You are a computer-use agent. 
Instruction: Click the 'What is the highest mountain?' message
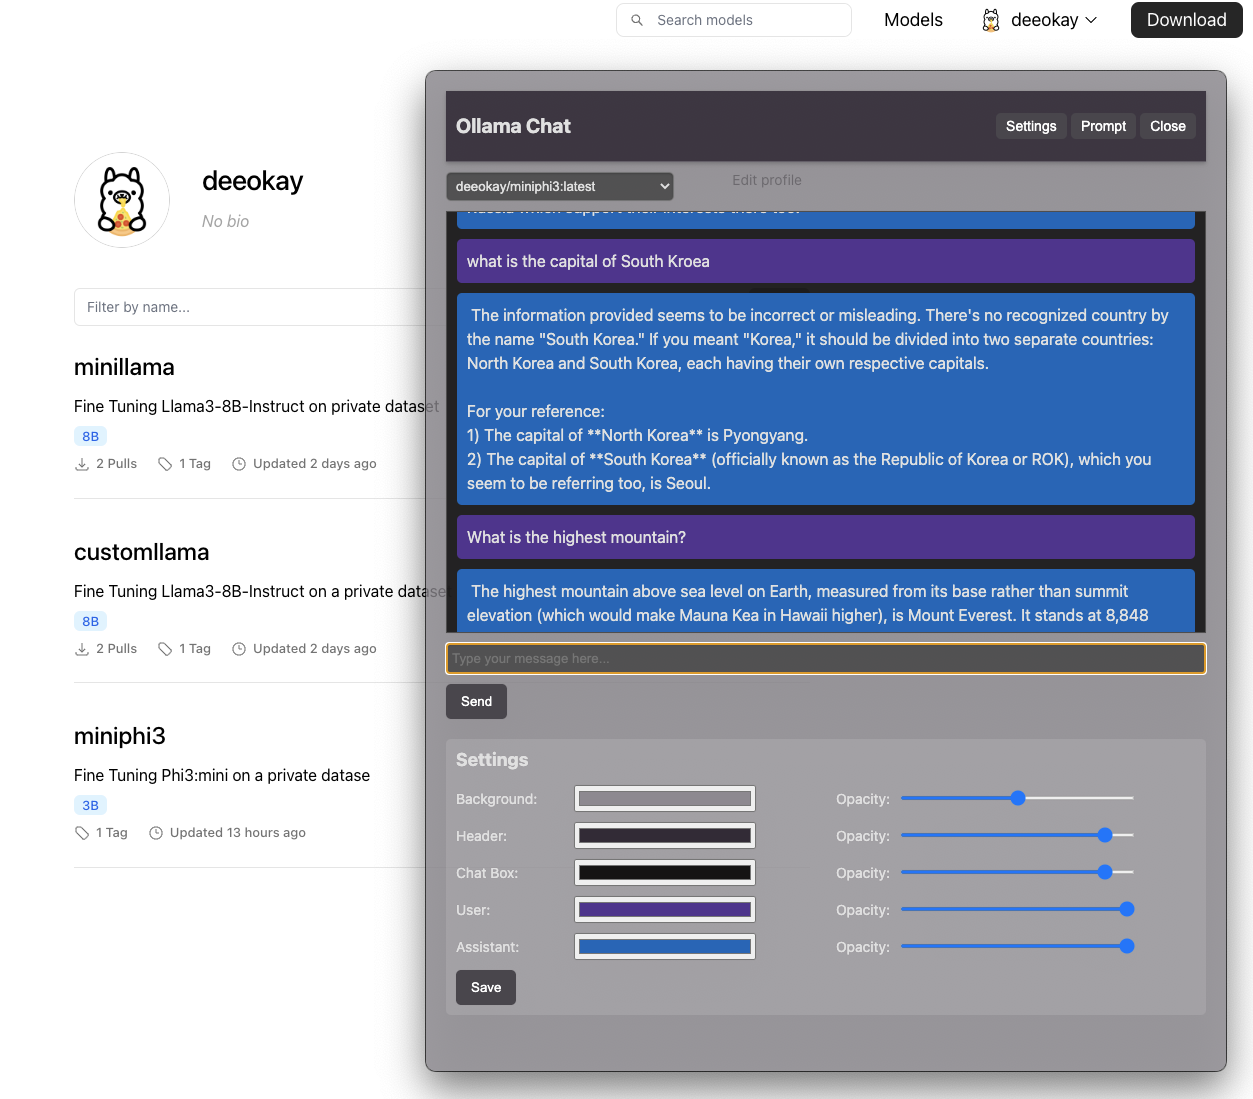point(826,537)
